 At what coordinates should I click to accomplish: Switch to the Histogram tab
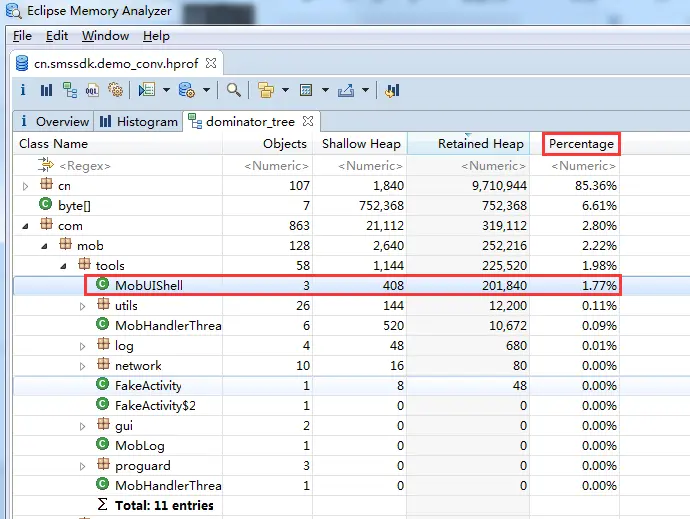139,121
